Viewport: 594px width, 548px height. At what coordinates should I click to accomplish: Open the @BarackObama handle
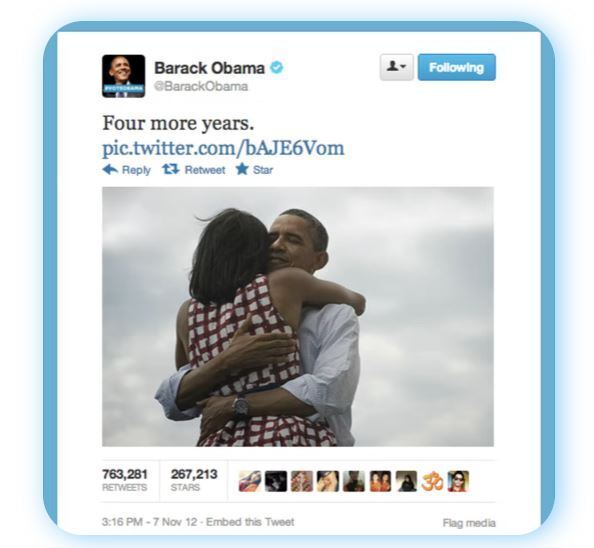click(201, 86)
